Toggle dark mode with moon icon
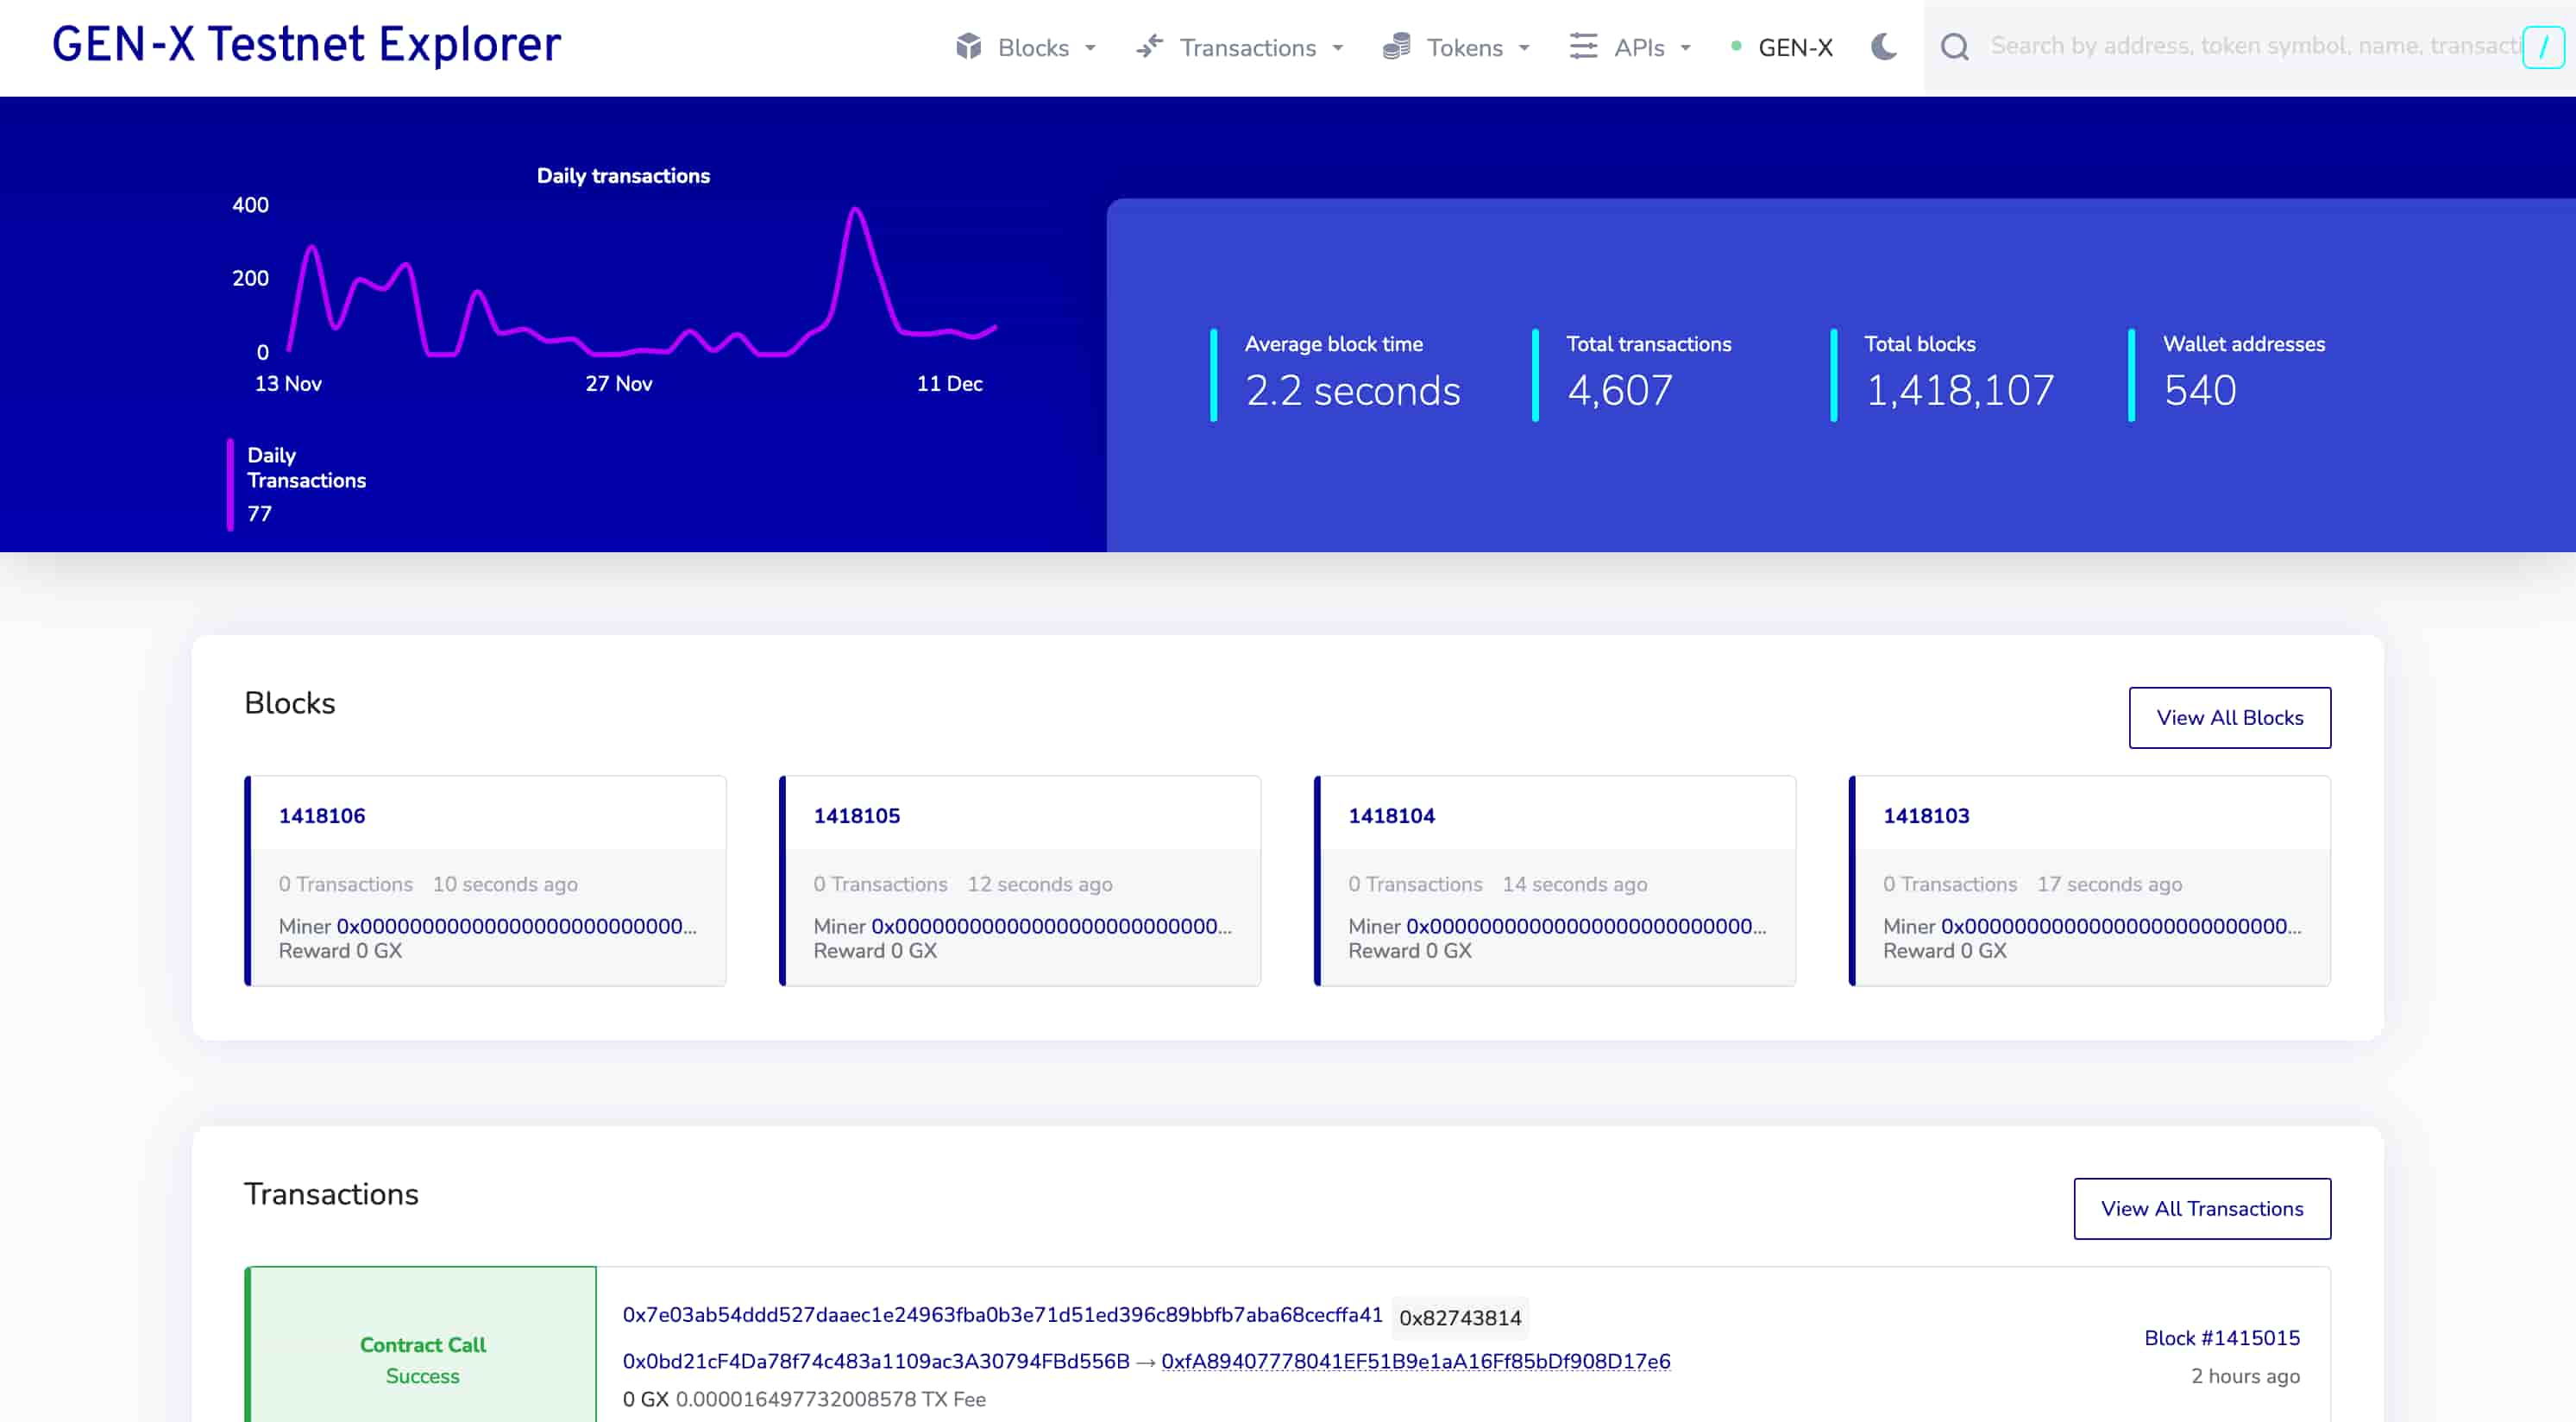This screenshot has height=1422, width=2576. coord(1884,46)
